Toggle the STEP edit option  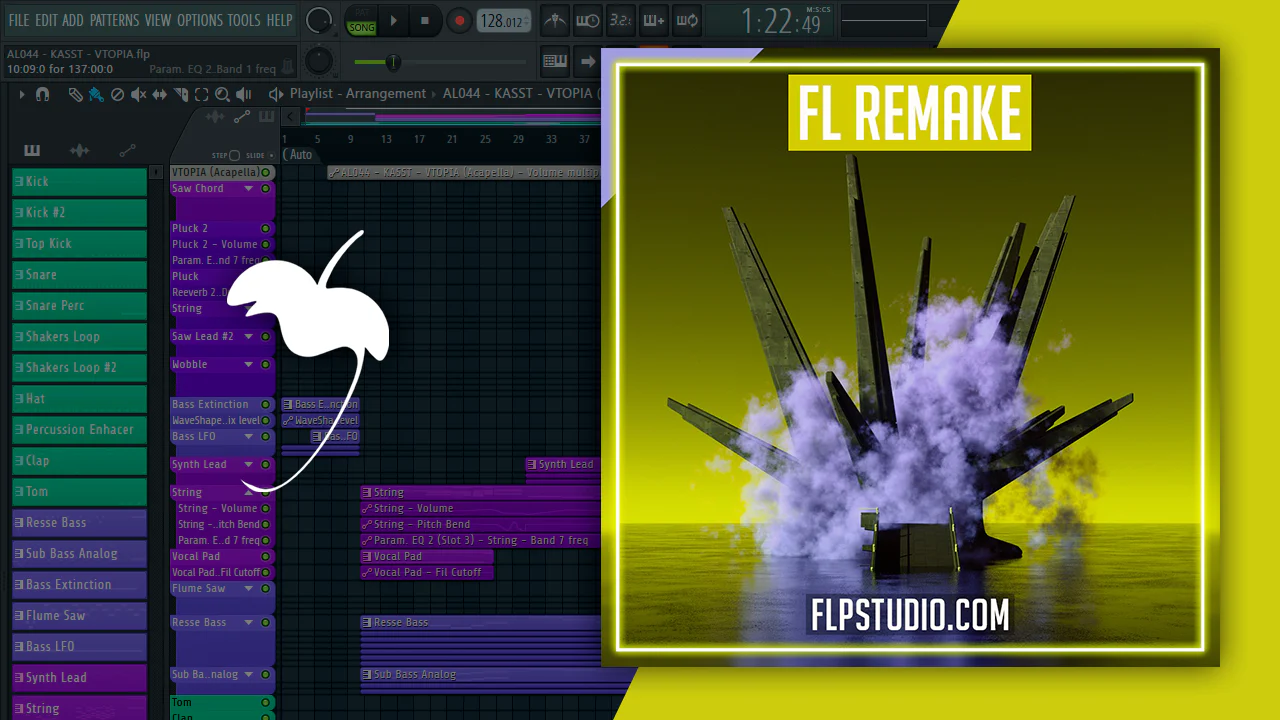click(x=234, y=155)
